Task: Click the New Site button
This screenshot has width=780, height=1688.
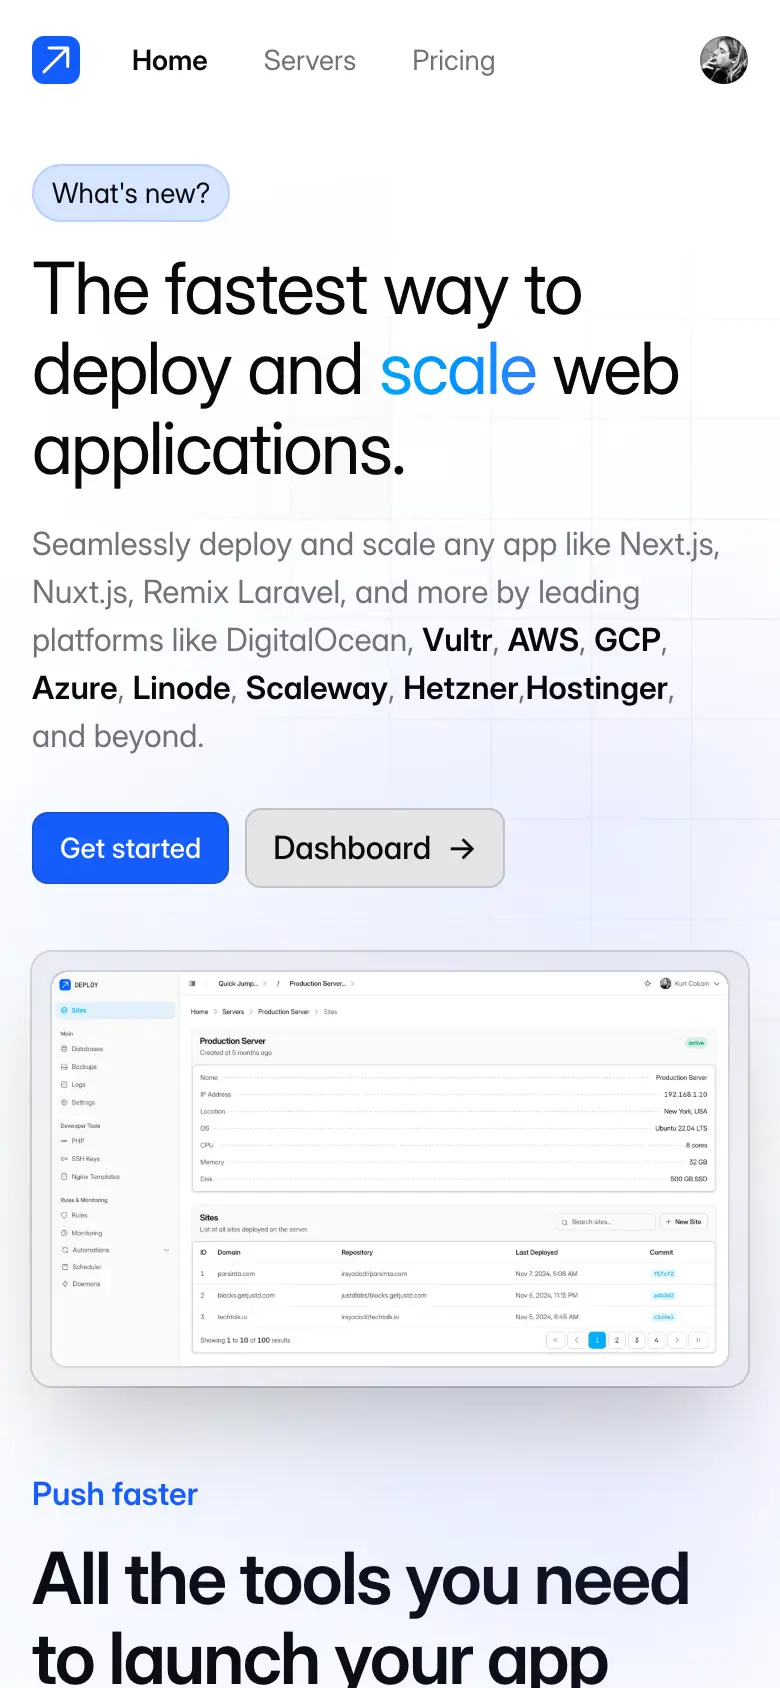Action: (x=684, y=1222)
